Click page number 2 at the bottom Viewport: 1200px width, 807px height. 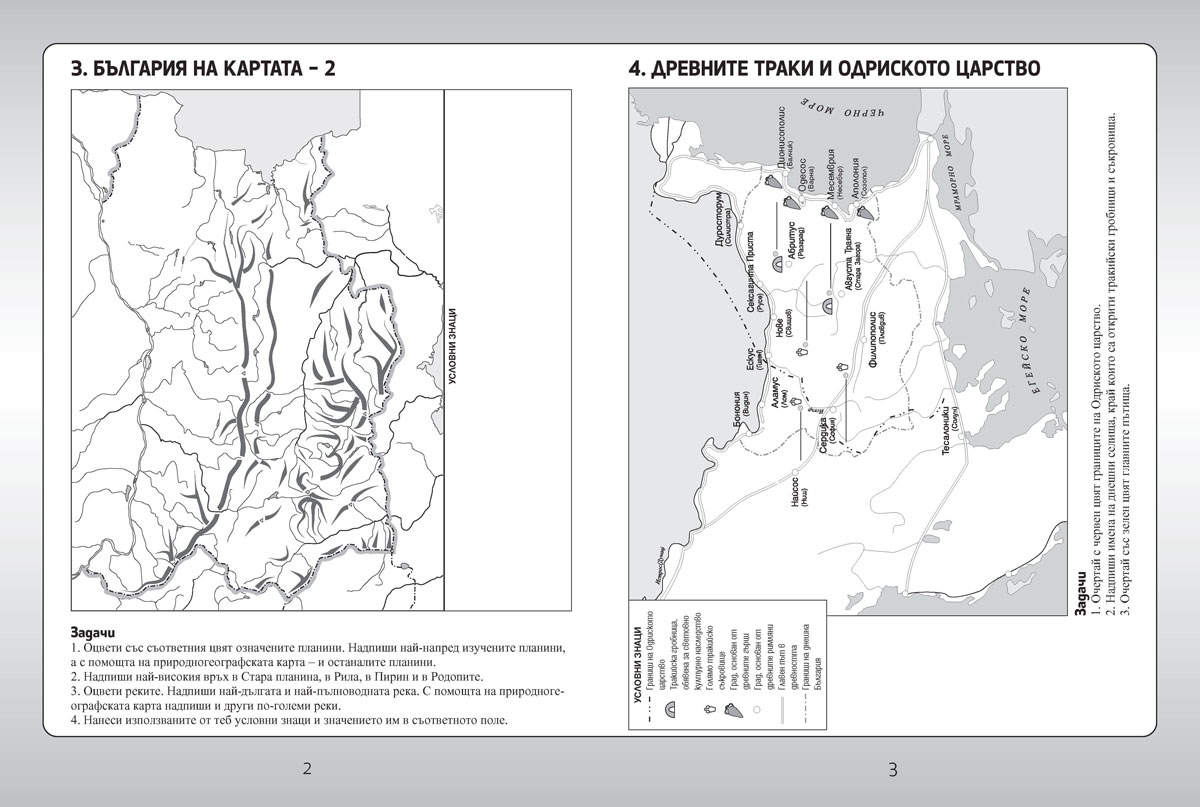[307, 769]
